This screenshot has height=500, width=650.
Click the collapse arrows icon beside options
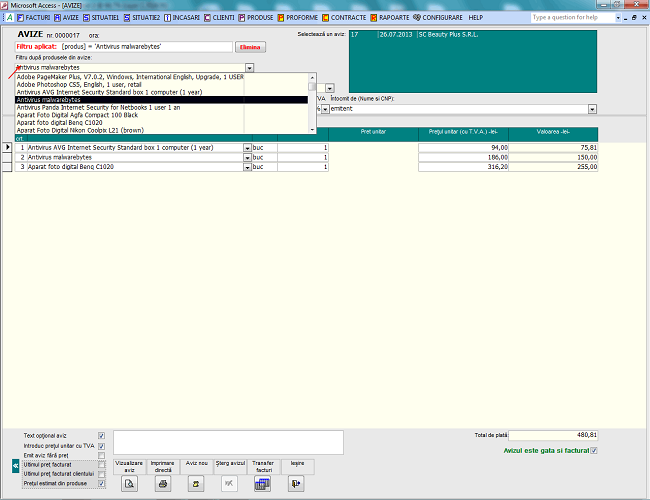15,465
